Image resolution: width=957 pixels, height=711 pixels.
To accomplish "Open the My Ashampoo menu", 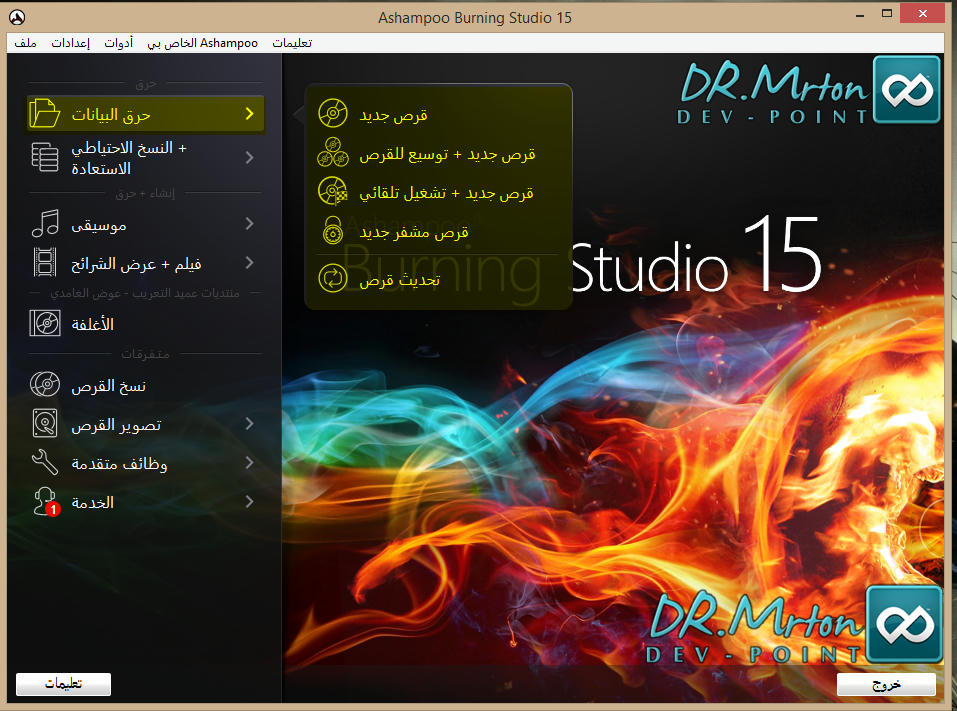I will 203,43.
